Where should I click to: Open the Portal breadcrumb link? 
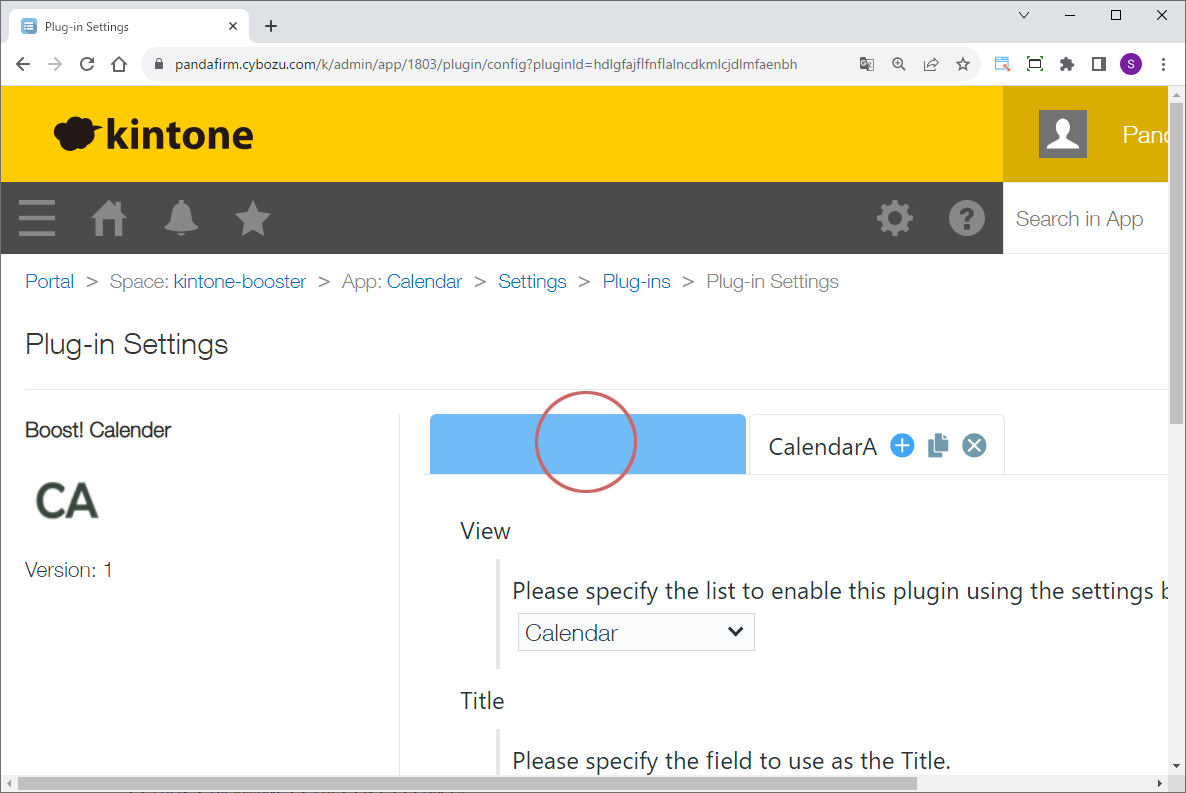(x=50, y=282)
